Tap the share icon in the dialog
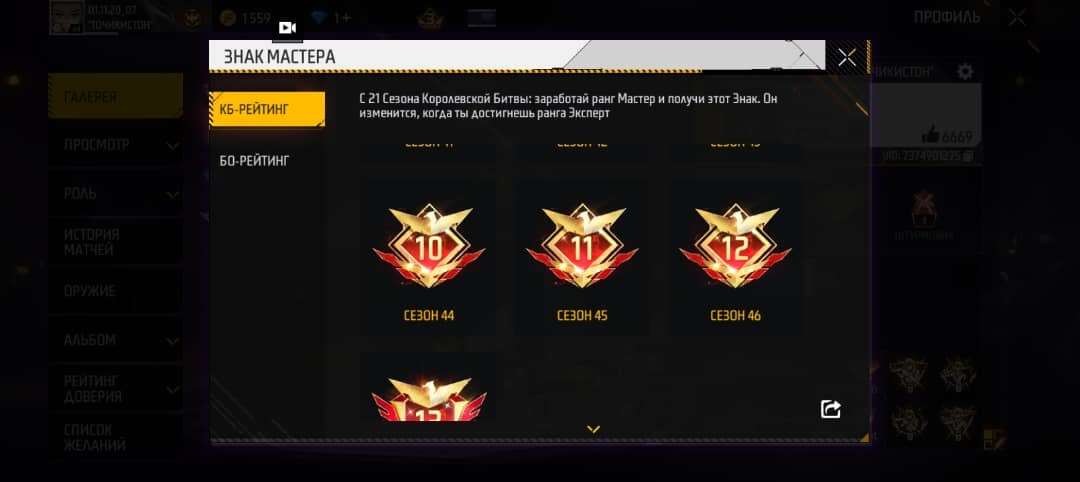The width and height of the screenshot is (1080, 482). (831, 409)
